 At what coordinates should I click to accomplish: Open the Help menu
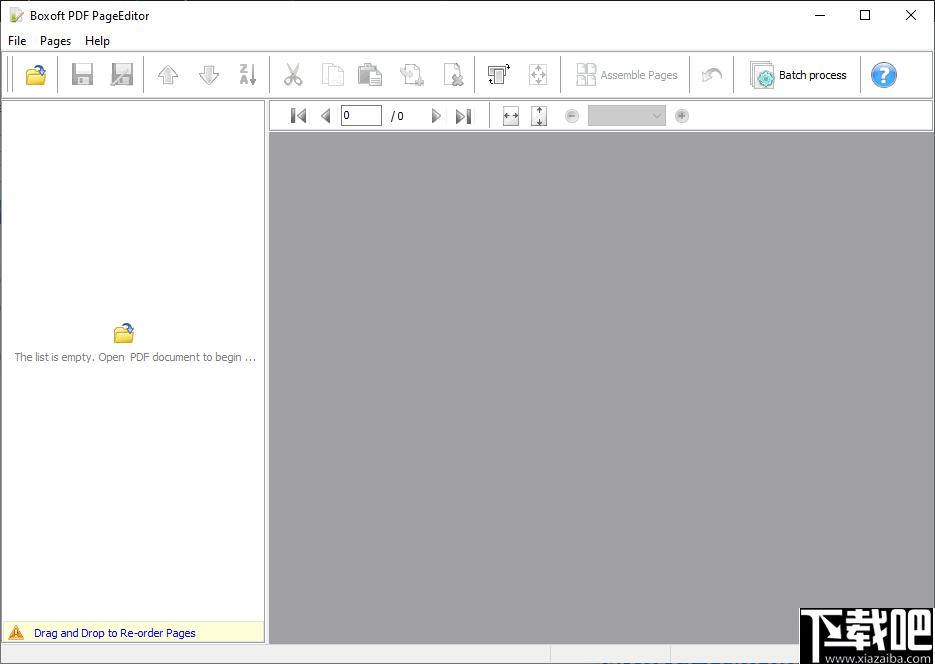pos(97,41)
